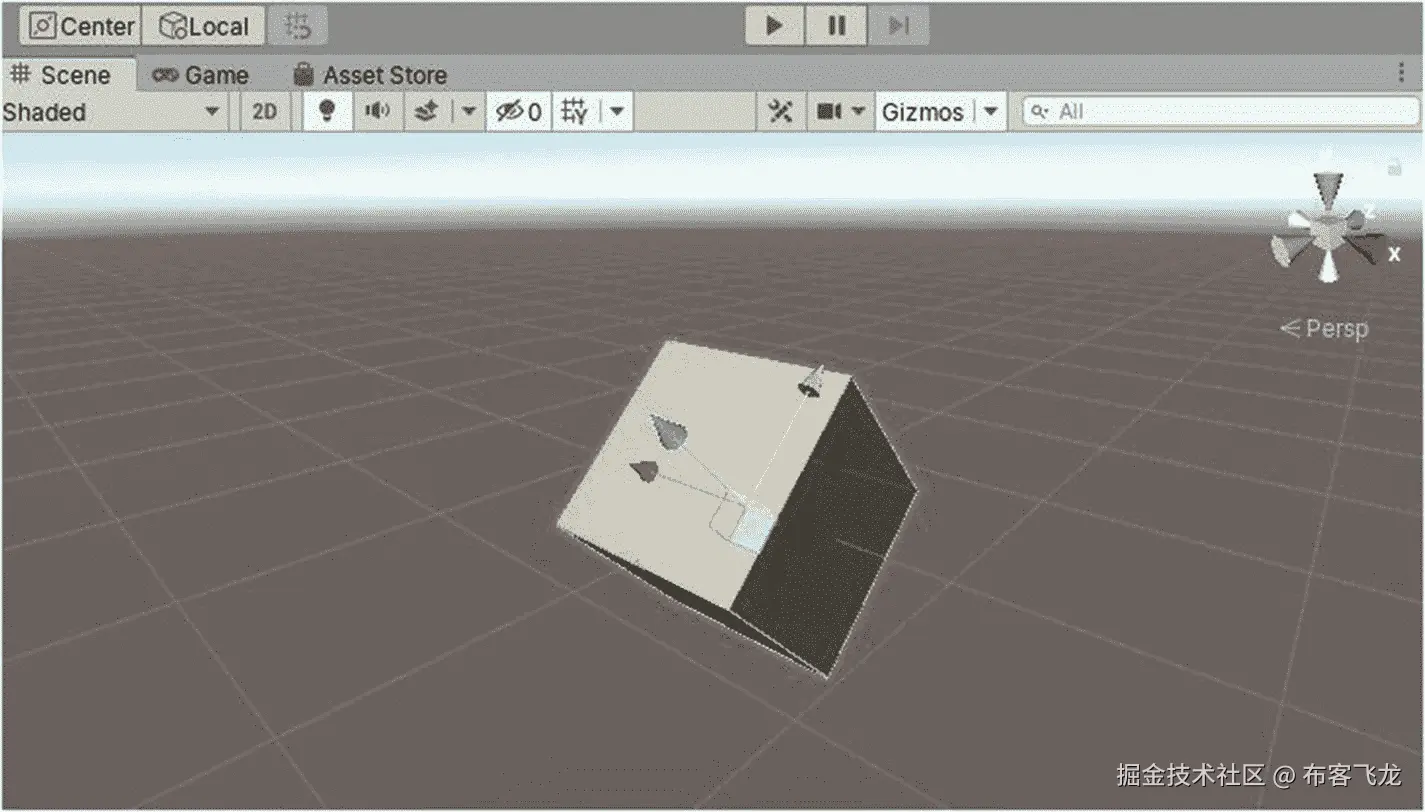The width and height of the screenshot is (1425, 812).
Task: Pause the scene playback
Action: click(x=836, y=26)
